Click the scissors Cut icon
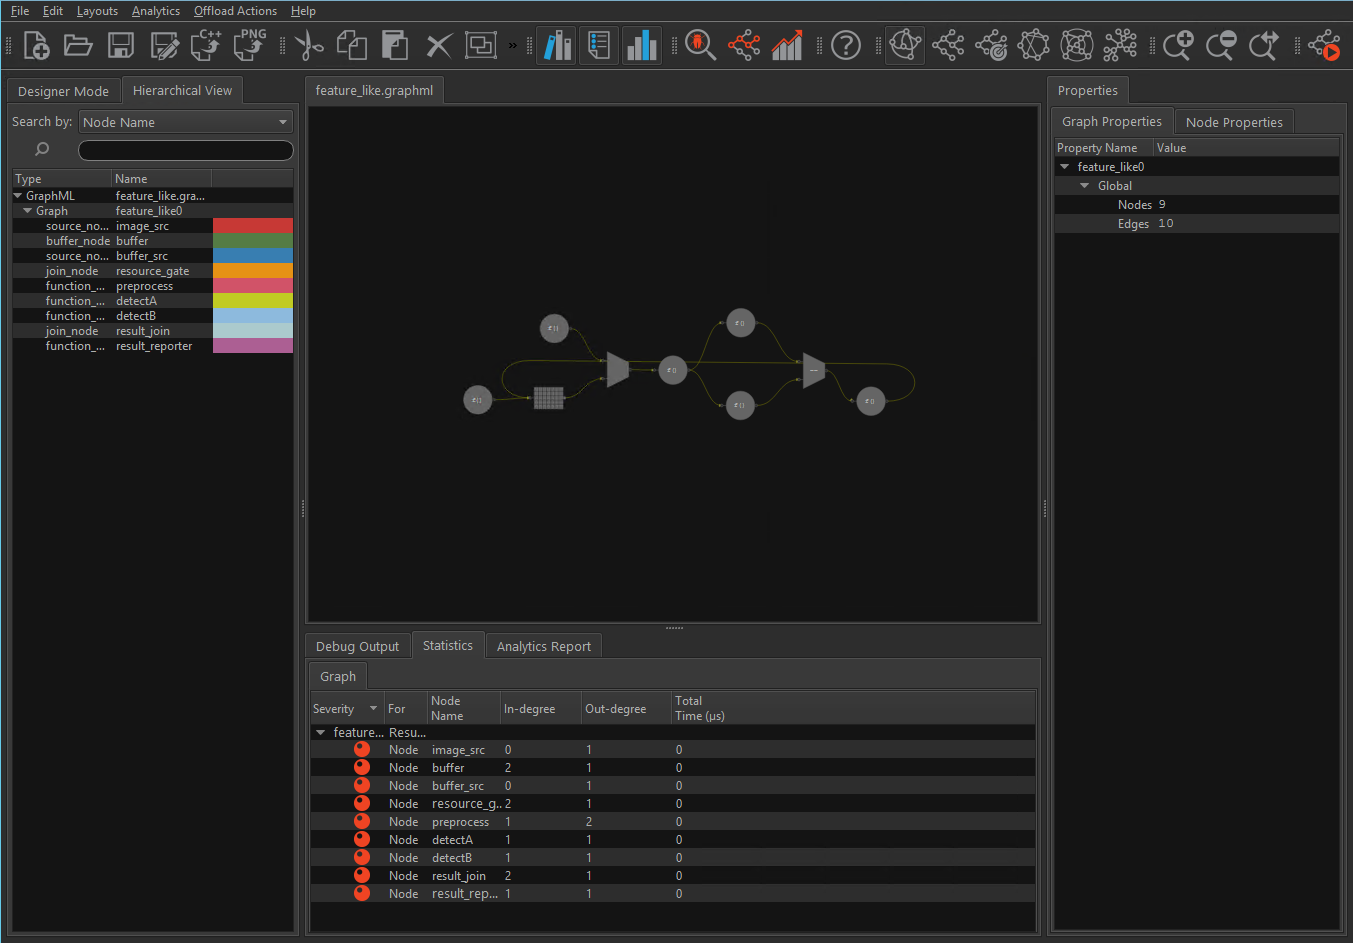The width and height of the screenshot is (1353, 943). (x=309, y=45)
